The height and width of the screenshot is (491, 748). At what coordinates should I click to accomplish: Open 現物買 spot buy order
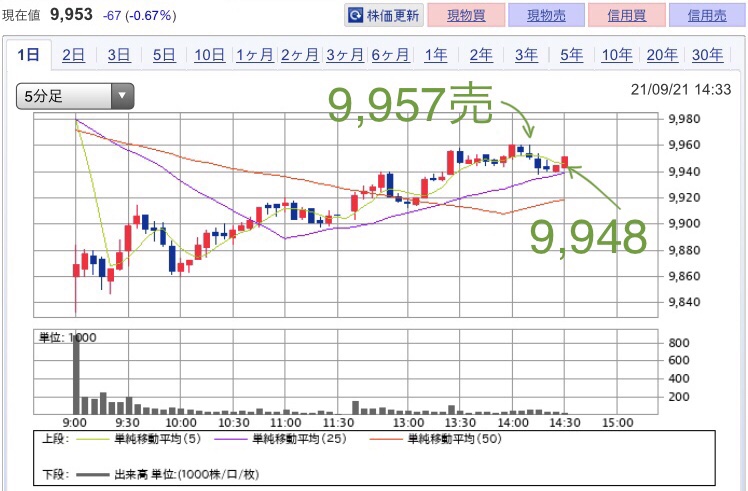tap(466, 16)
